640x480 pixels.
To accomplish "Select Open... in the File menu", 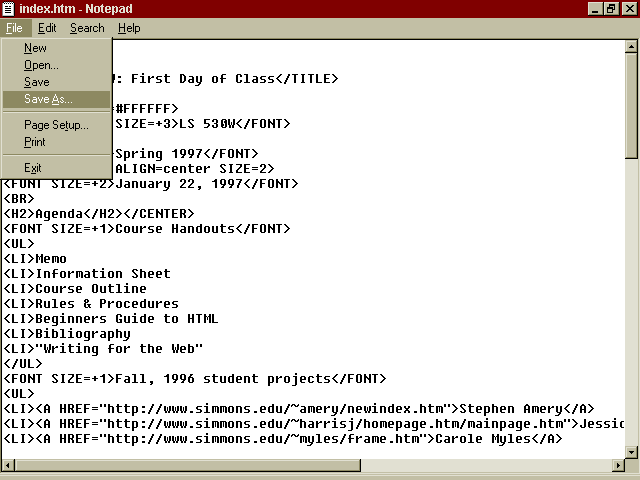I will tap(41, 65).
